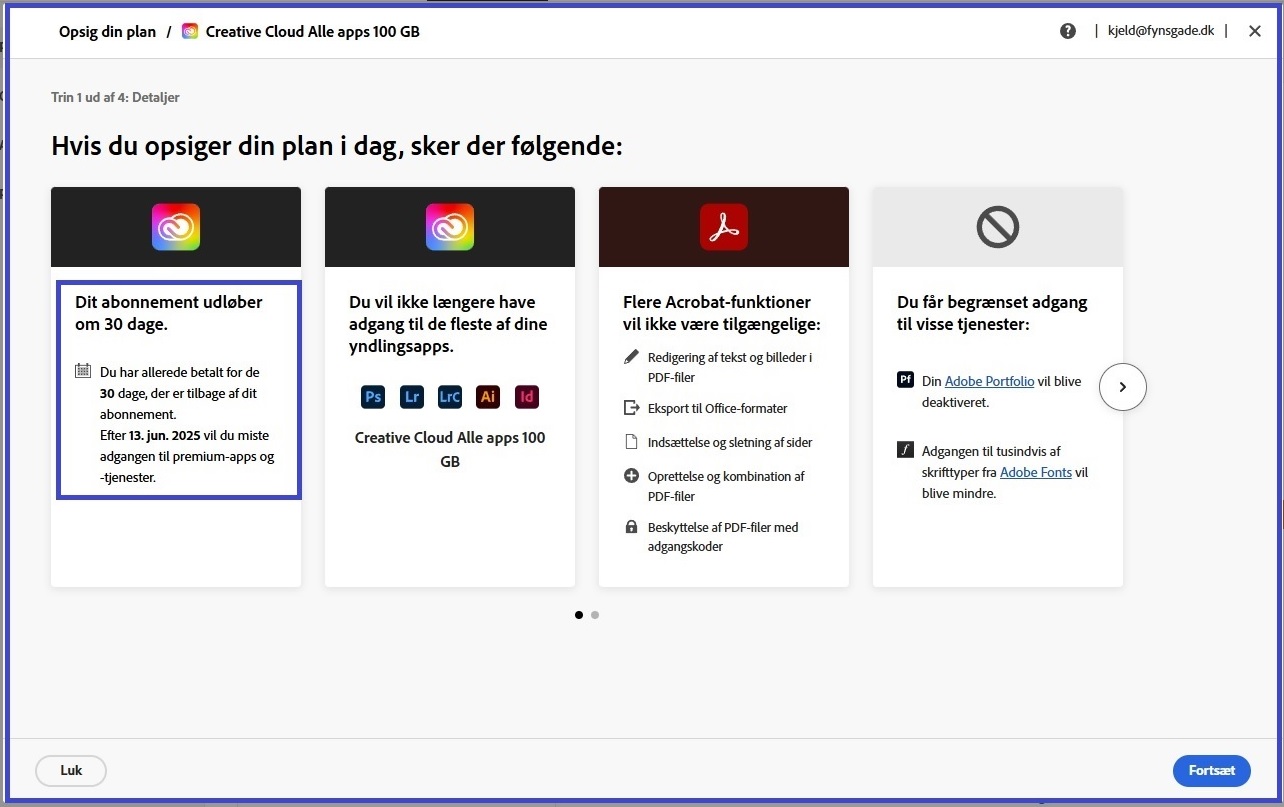Screen dimensions: 1284x807
Task: Click the Photoshop Ps app icon
Action: pos(373,397)
